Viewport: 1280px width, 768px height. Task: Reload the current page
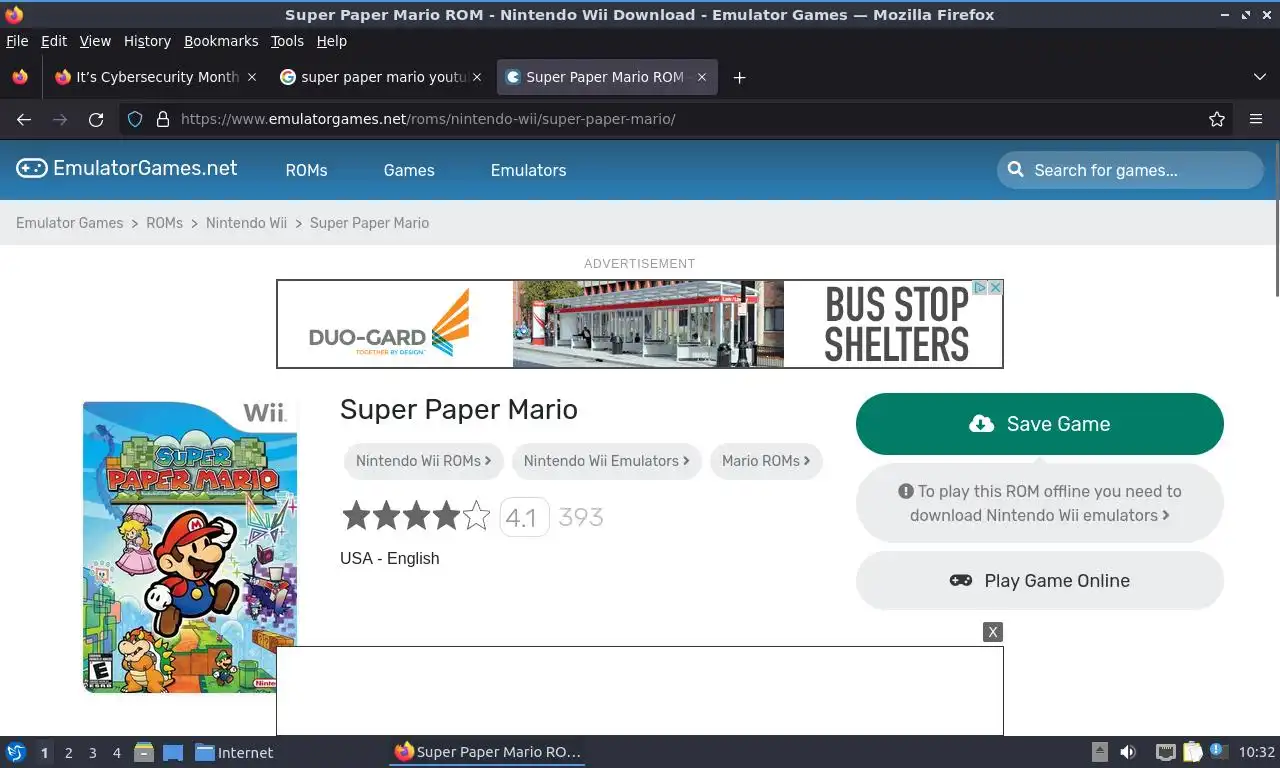(x=96, y=119)
